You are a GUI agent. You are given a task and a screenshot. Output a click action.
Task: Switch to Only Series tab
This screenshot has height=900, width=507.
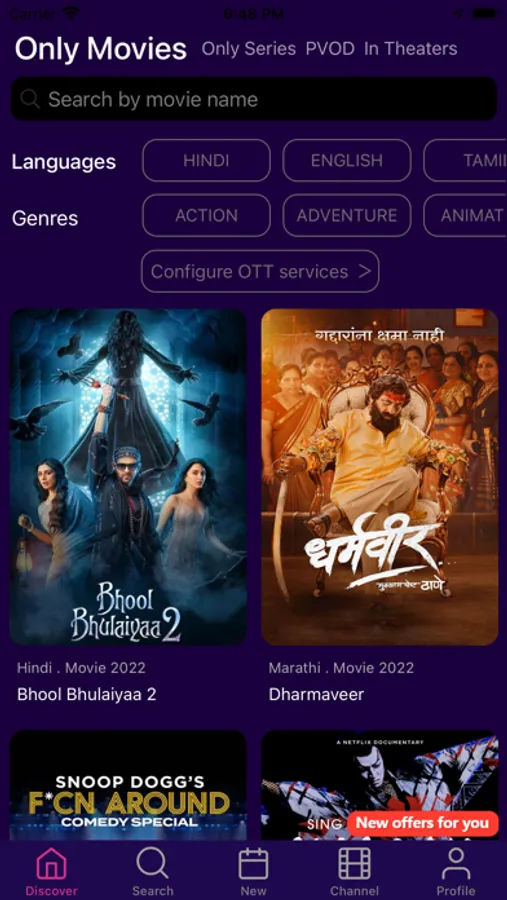(249, 49)
